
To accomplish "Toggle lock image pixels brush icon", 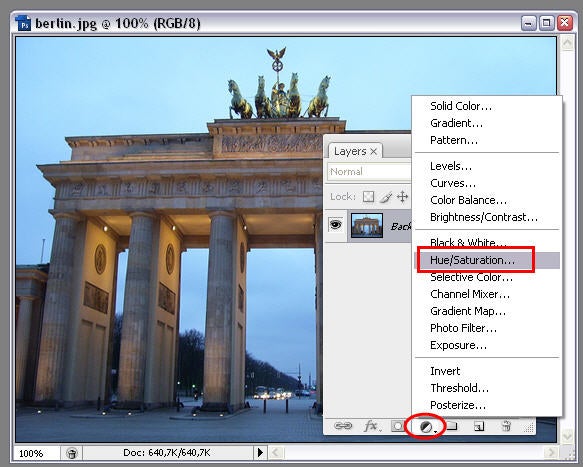I will click(386, 196).
